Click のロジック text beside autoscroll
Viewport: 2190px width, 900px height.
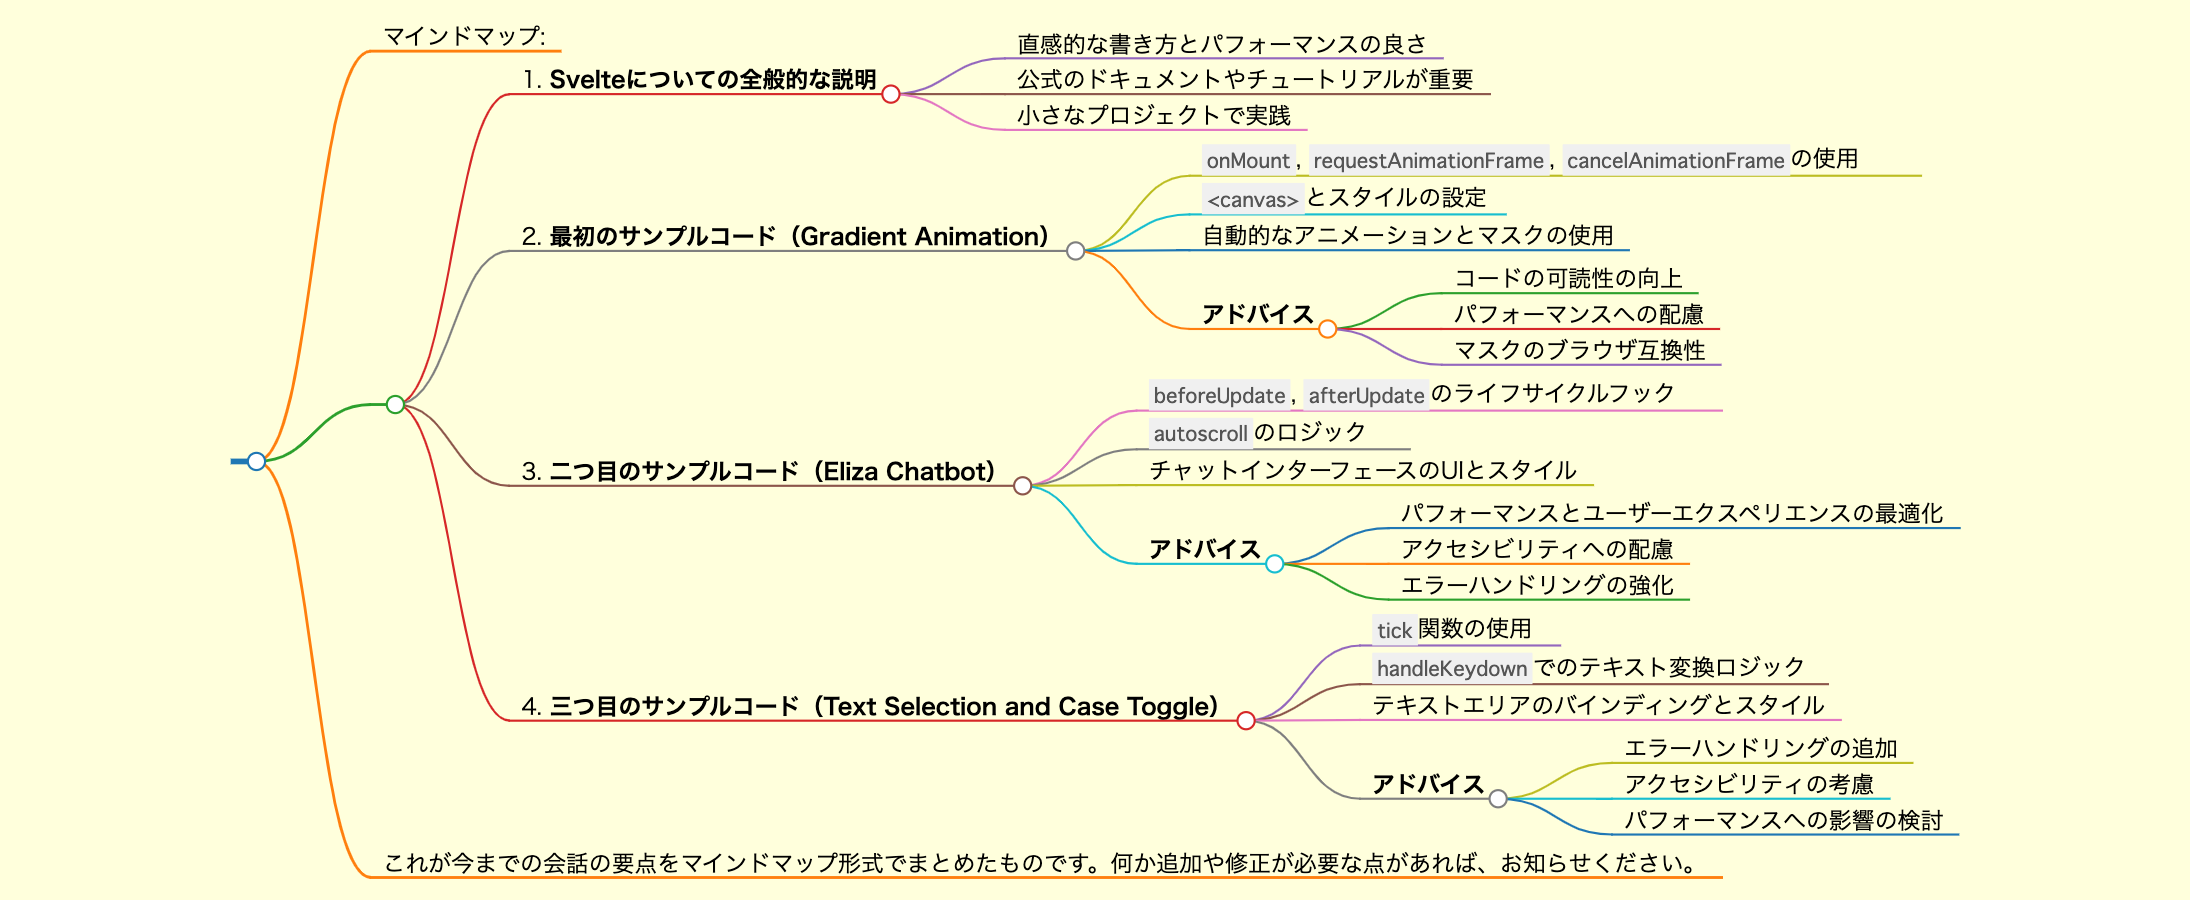click(1310, 431)
